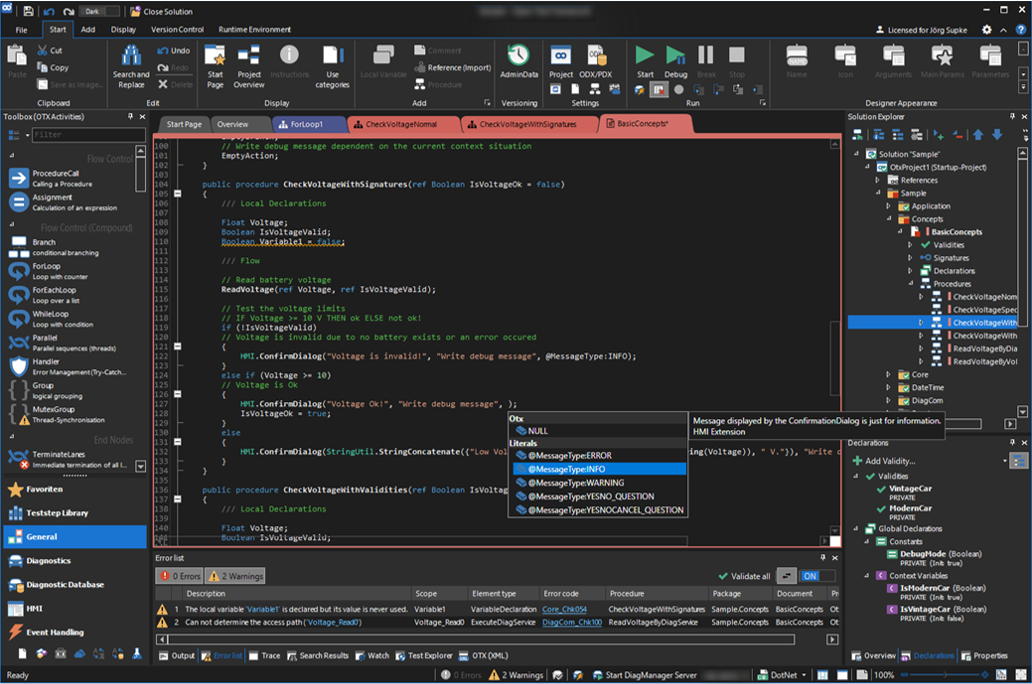This screenshot has height=684, width=1032.
Task: Select @MessageType:INFO from the literals popup
Action: tap(570, 468)
